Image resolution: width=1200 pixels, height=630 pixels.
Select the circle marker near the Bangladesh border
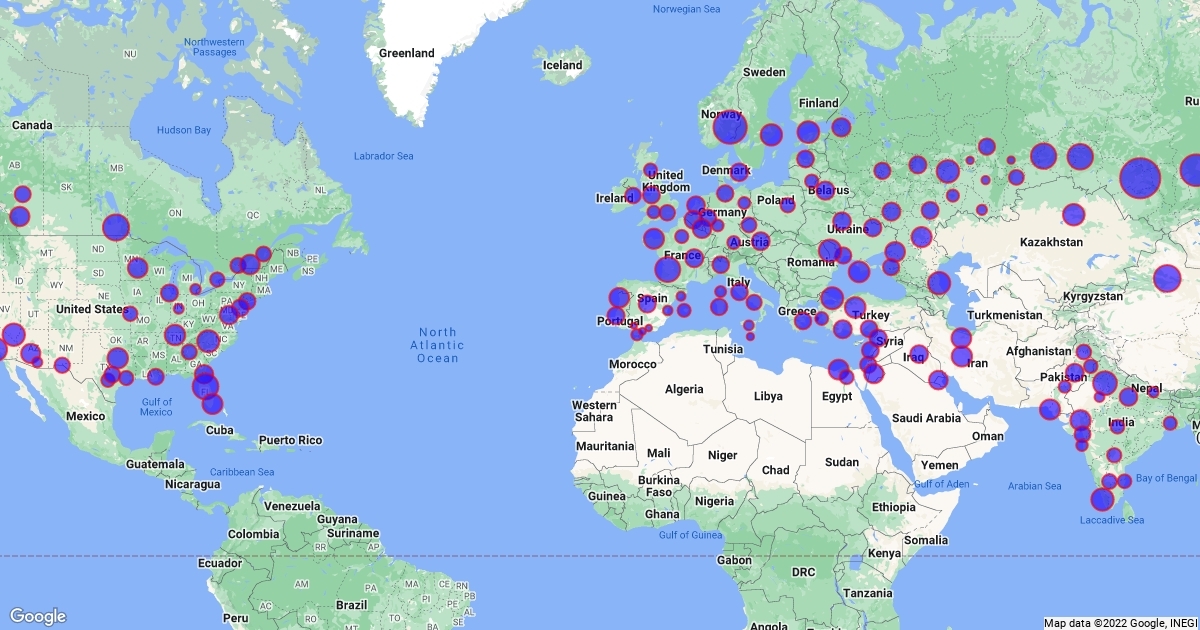point(1170,424)
